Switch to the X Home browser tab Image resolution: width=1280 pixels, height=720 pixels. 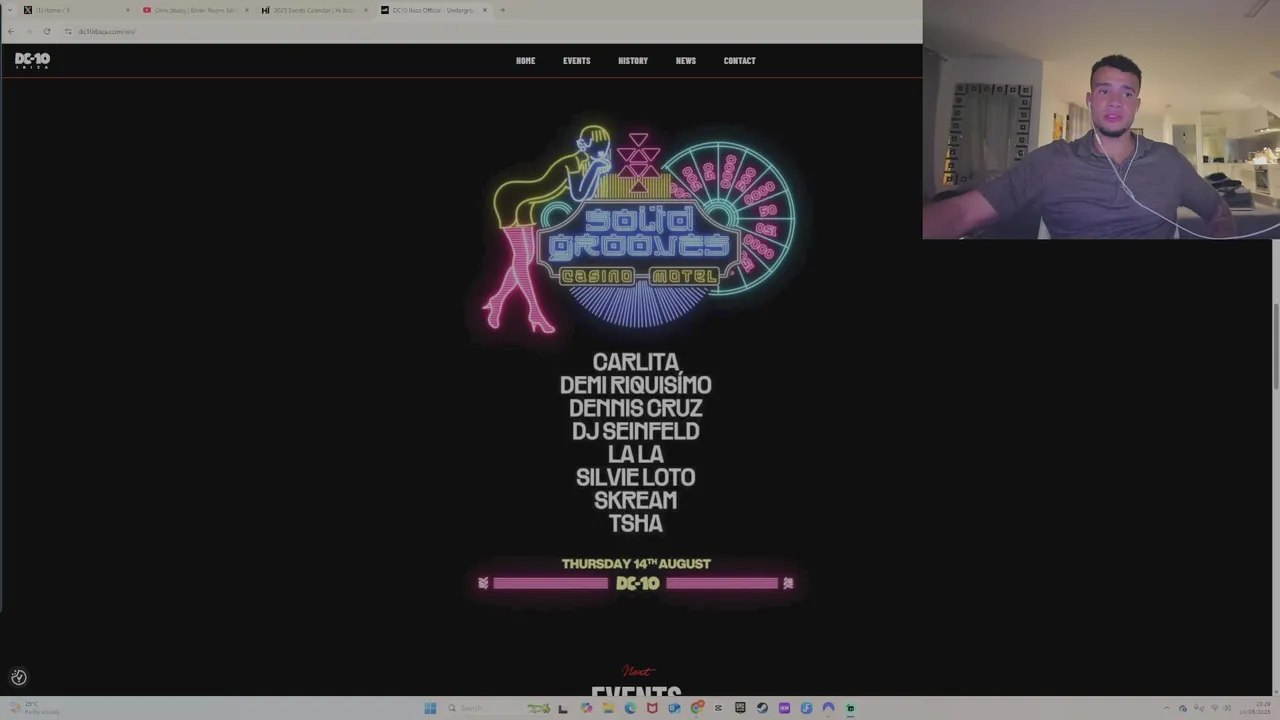[x=76, y=10]
